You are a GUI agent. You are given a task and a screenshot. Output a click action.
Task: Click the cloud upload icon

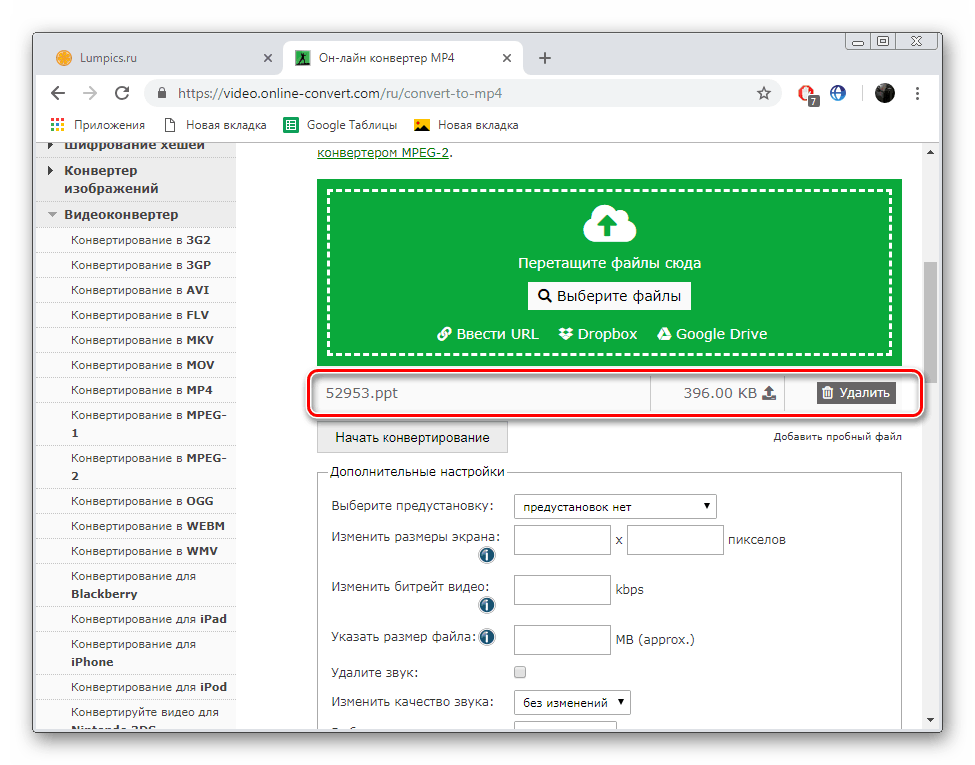click(x=608, y=224)
